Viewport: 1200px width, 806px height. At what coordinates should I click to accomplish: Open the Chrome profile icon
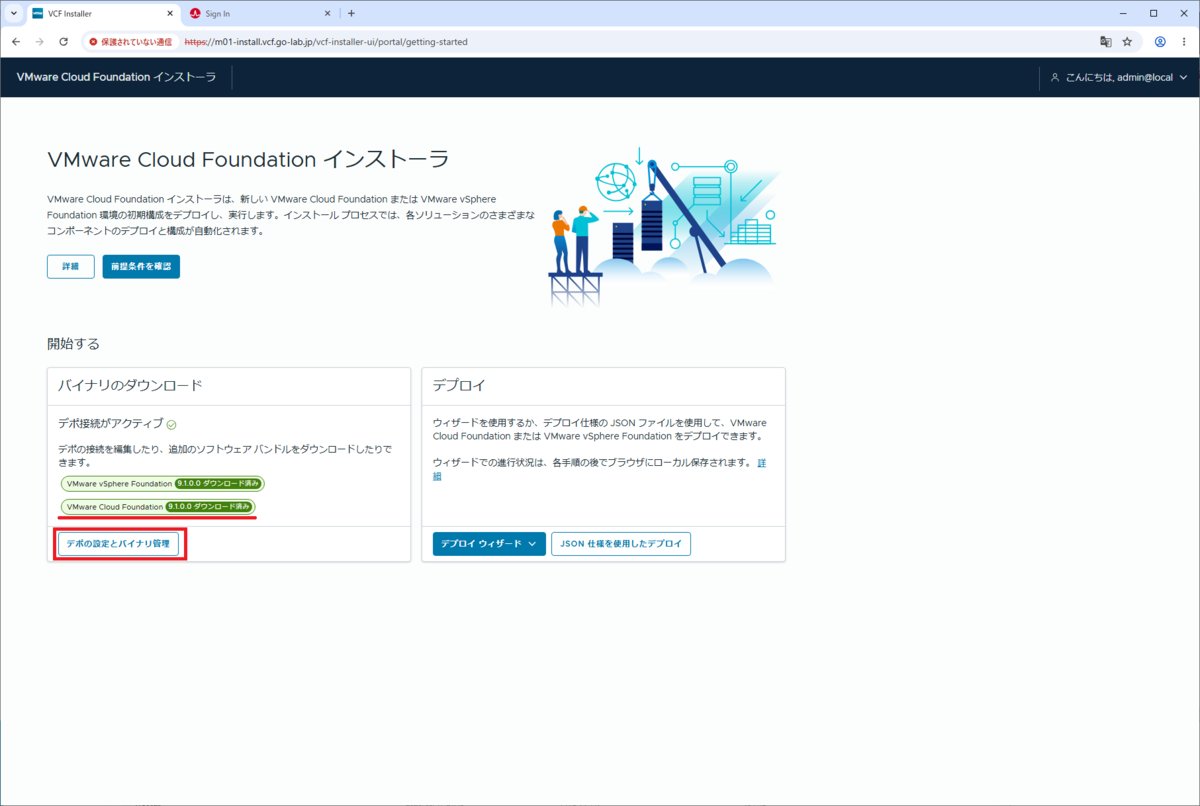pos(1160,42)
